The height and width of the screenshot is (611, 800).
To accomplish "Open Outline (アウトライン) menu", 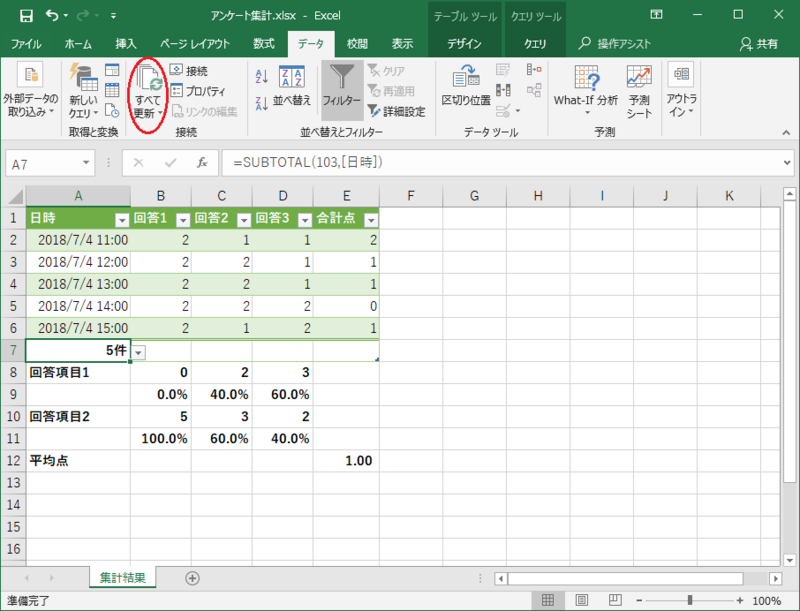I will pos(681,91).
